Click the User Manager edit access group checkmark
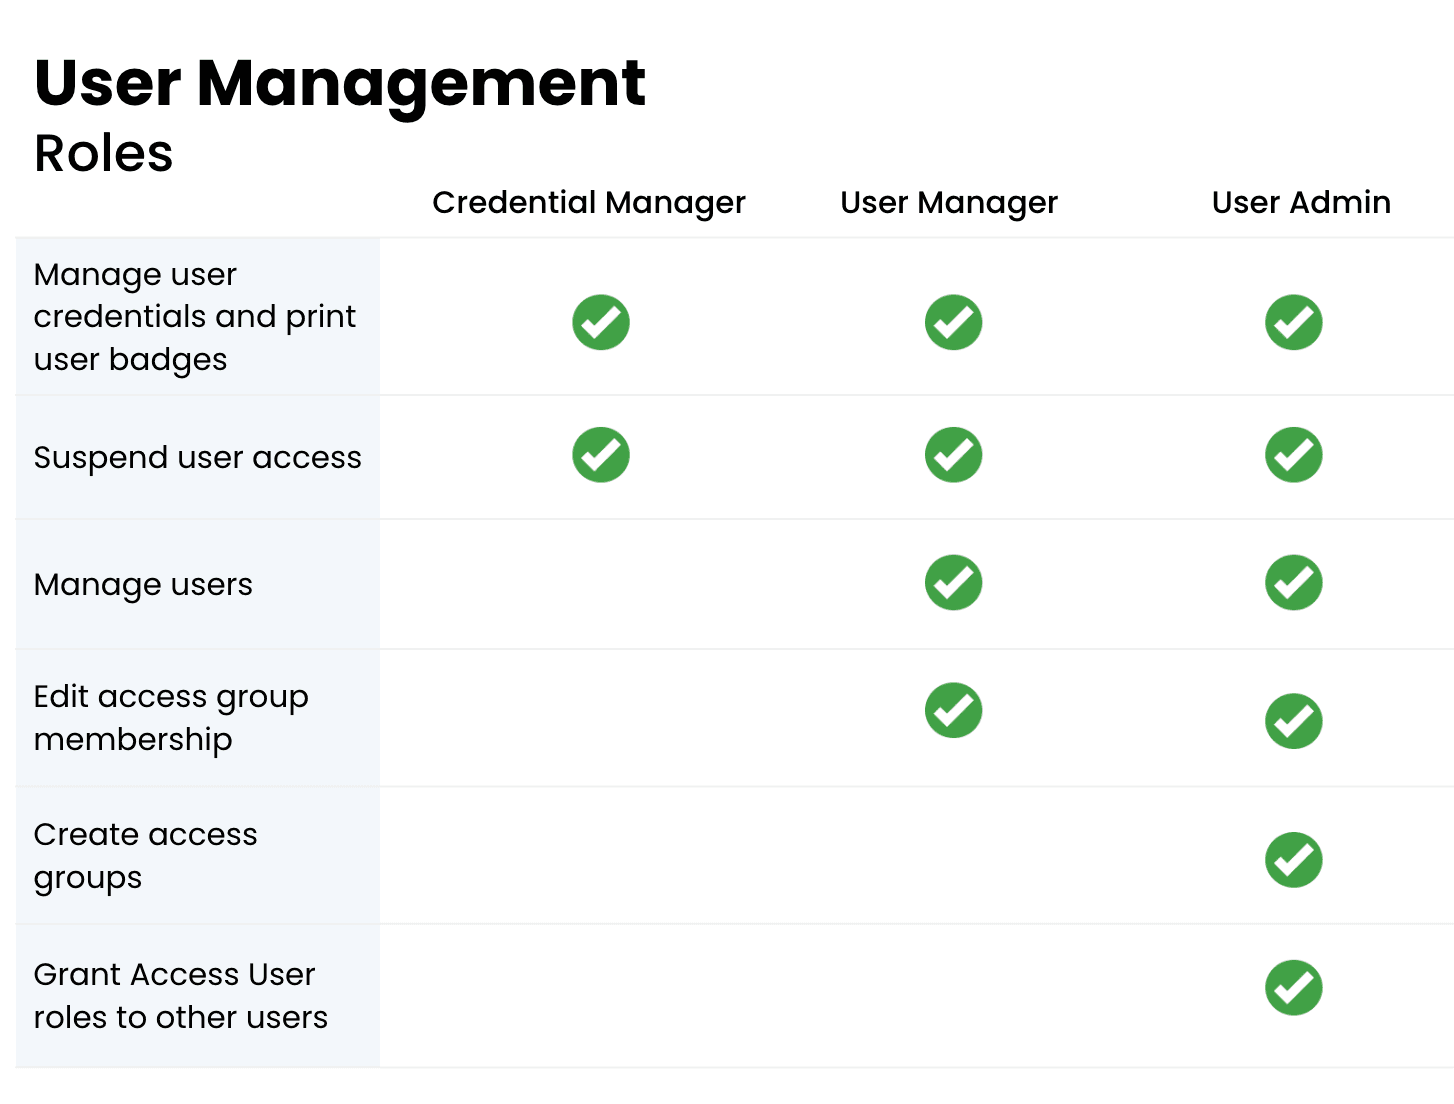Image resolution: width=1454 pixels, height=1104 pixels. pyautogui.click(x=953, y=710)
